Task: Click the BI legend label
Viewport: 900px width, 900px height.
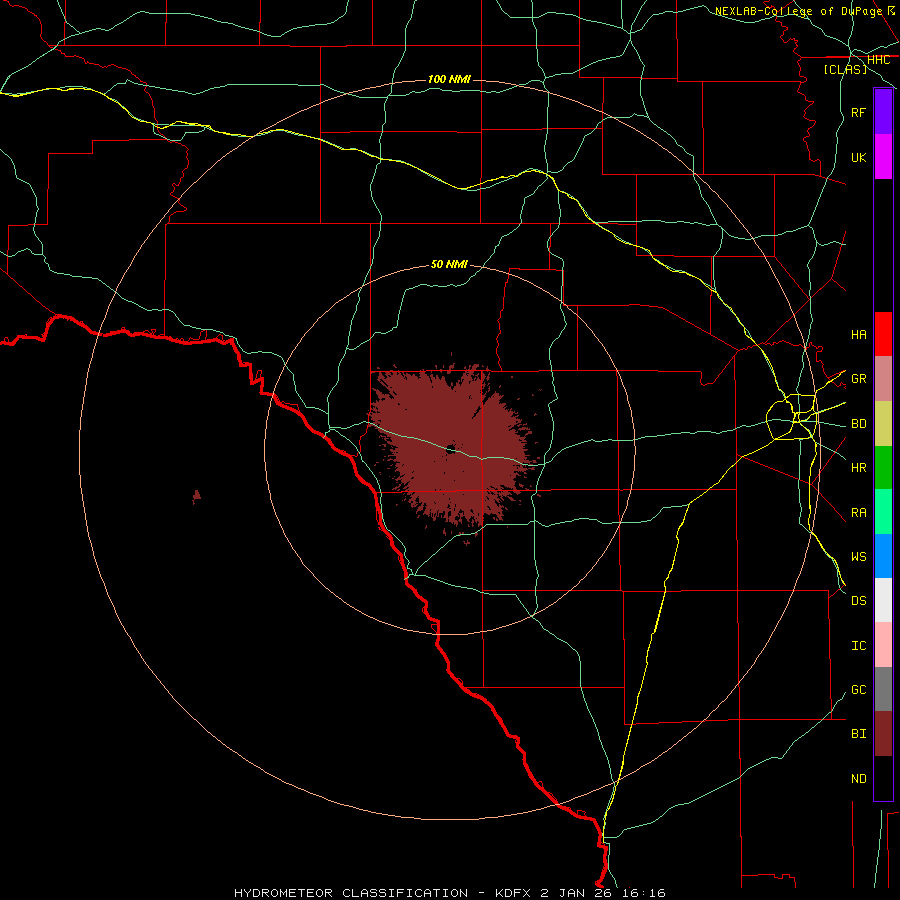Action: click(858, 734)
